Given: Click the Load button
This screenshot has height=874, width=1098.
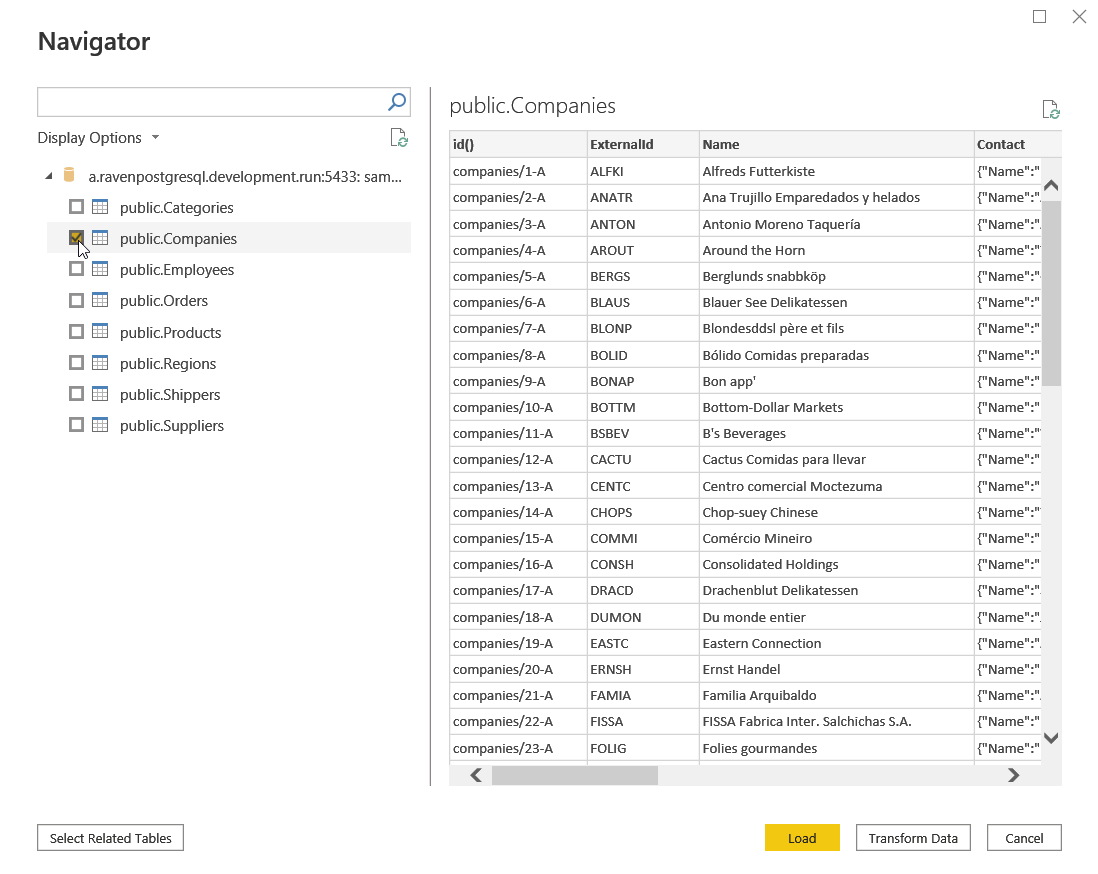Looking at the screenshot, I should (x=802, y=838).
